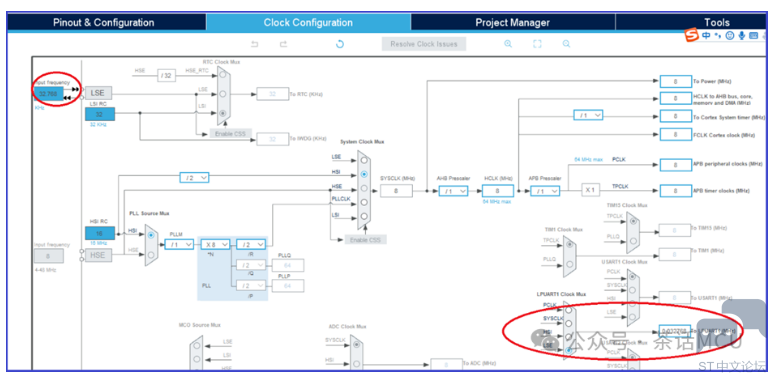Click the fit-to-screen bracket icon
Screen dimensions: 775x382
tap(537, 43)
